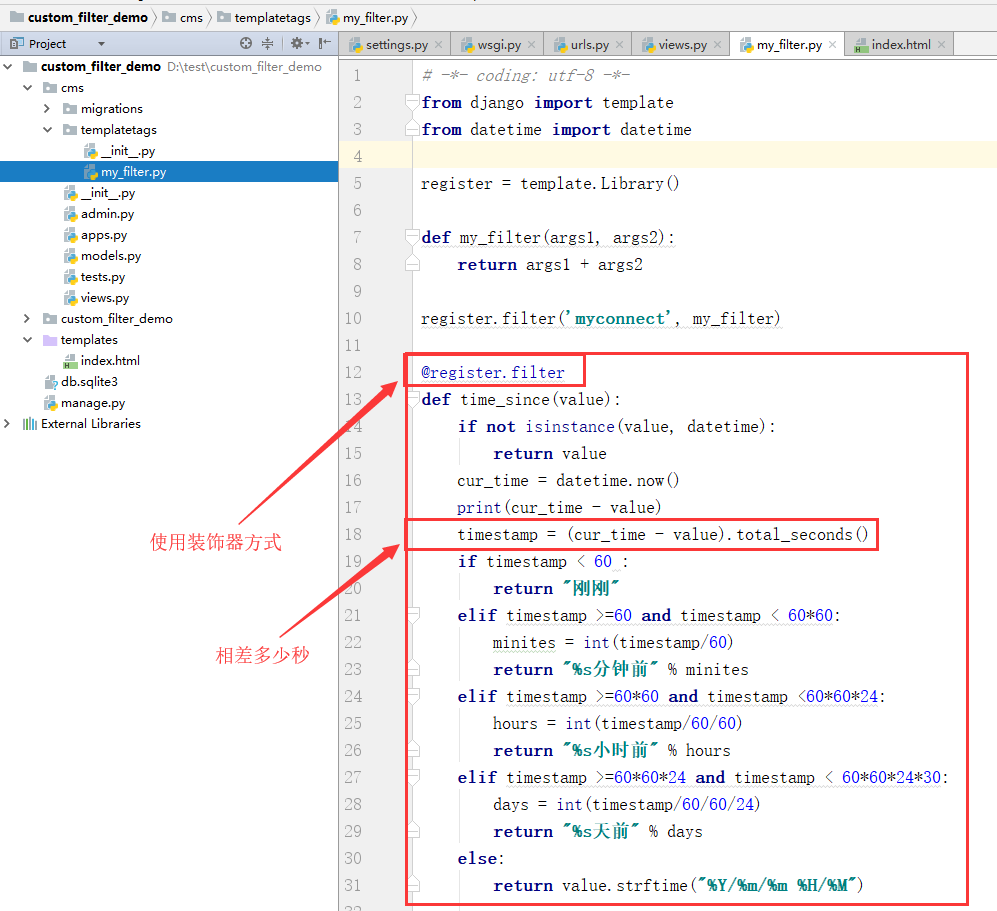Click the Project panel title label
This screenshot has width=997, height=911.
[x=47, y=43]
